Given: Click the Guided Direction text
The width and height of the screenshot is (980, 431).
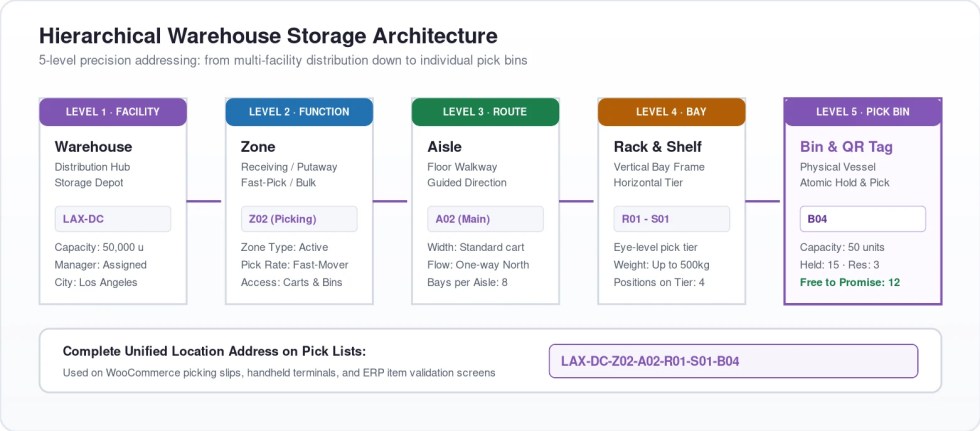Looking at the screenshot, I should (467, 183).
